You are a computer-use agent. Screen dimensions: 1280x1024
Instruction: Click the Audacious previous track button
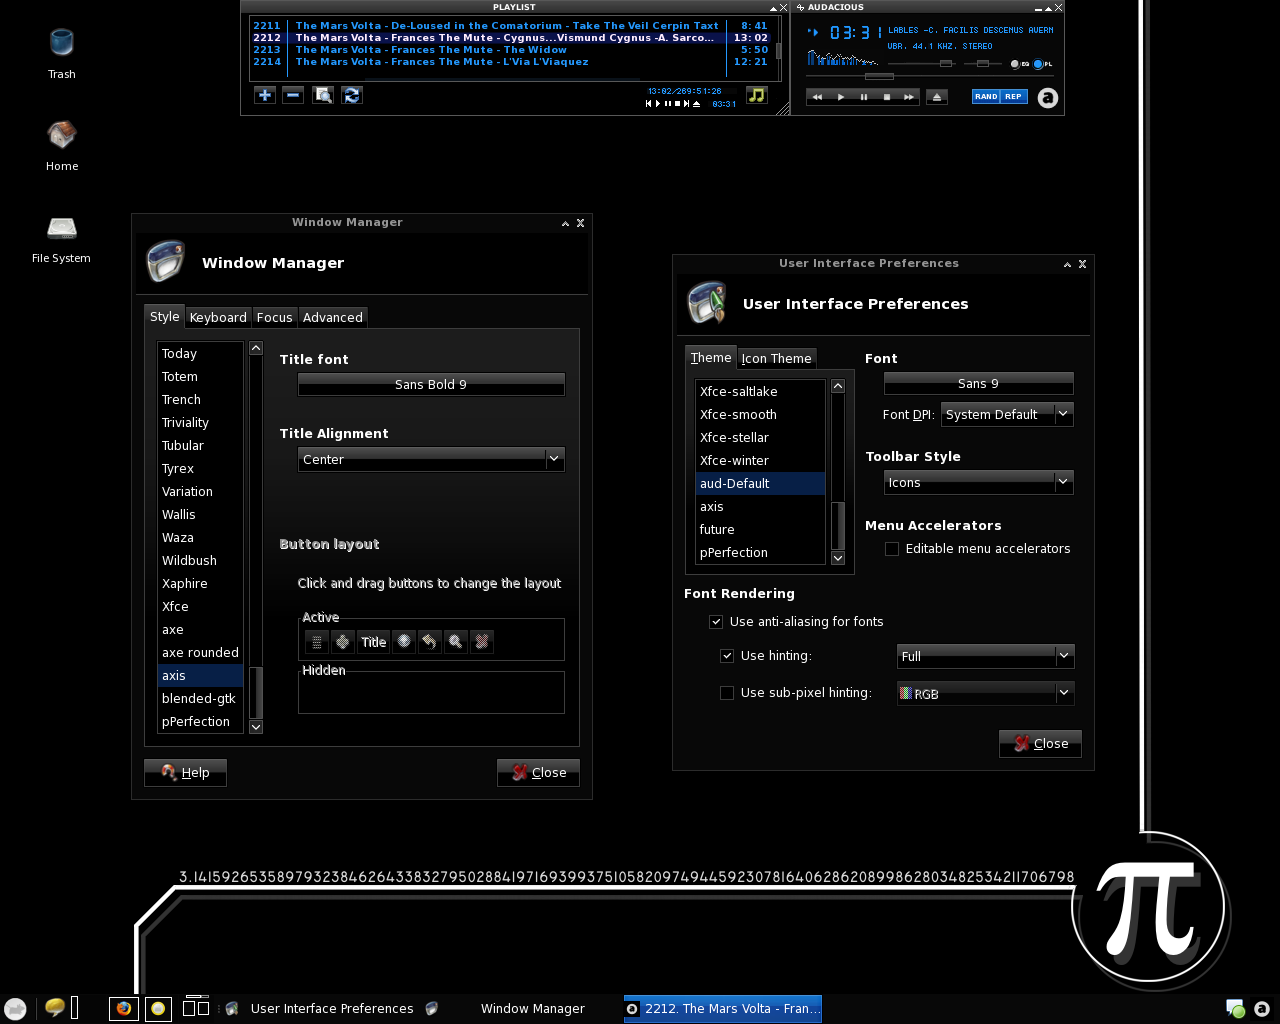coord(817,97)
